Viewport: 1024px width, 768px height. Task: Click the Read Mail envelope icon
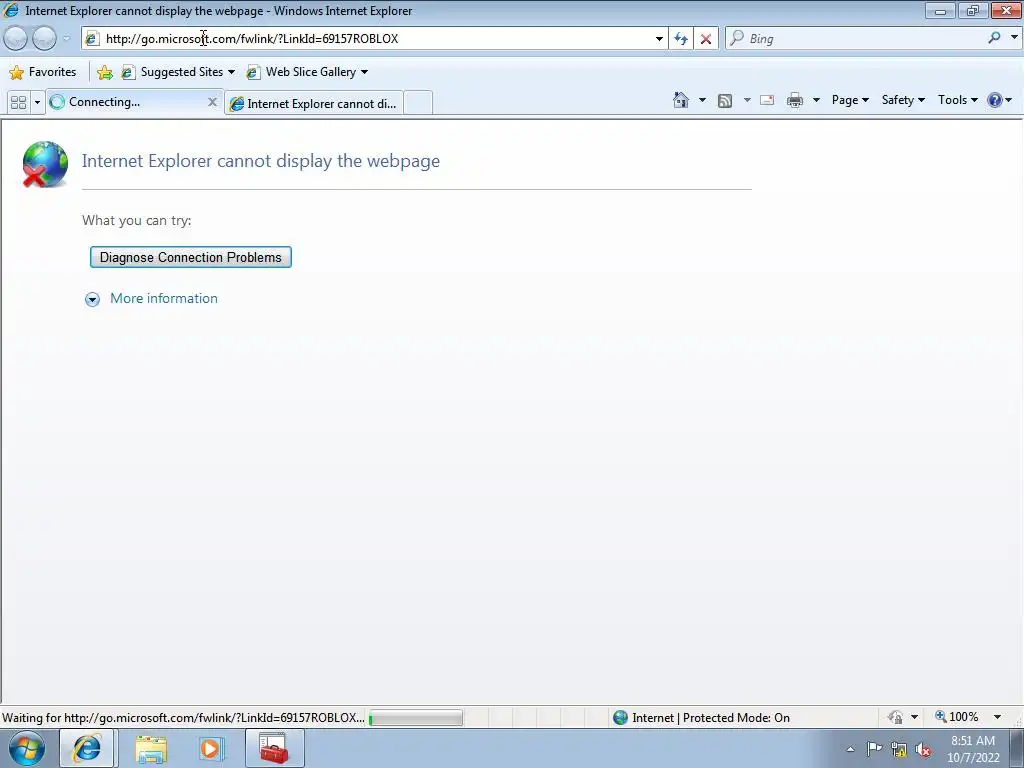(767, 100)
